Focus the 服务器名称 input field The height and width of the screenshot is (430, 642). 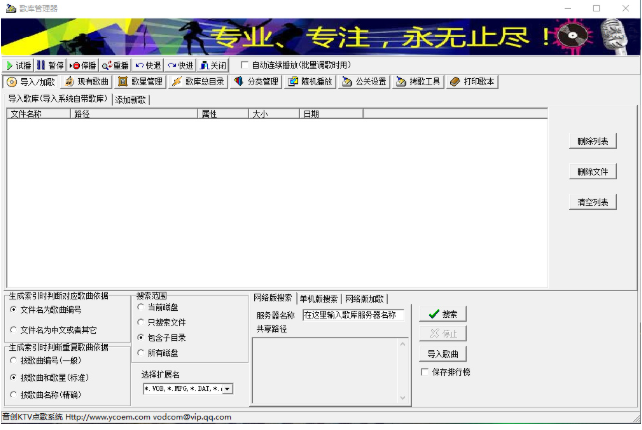coord(353,315)
